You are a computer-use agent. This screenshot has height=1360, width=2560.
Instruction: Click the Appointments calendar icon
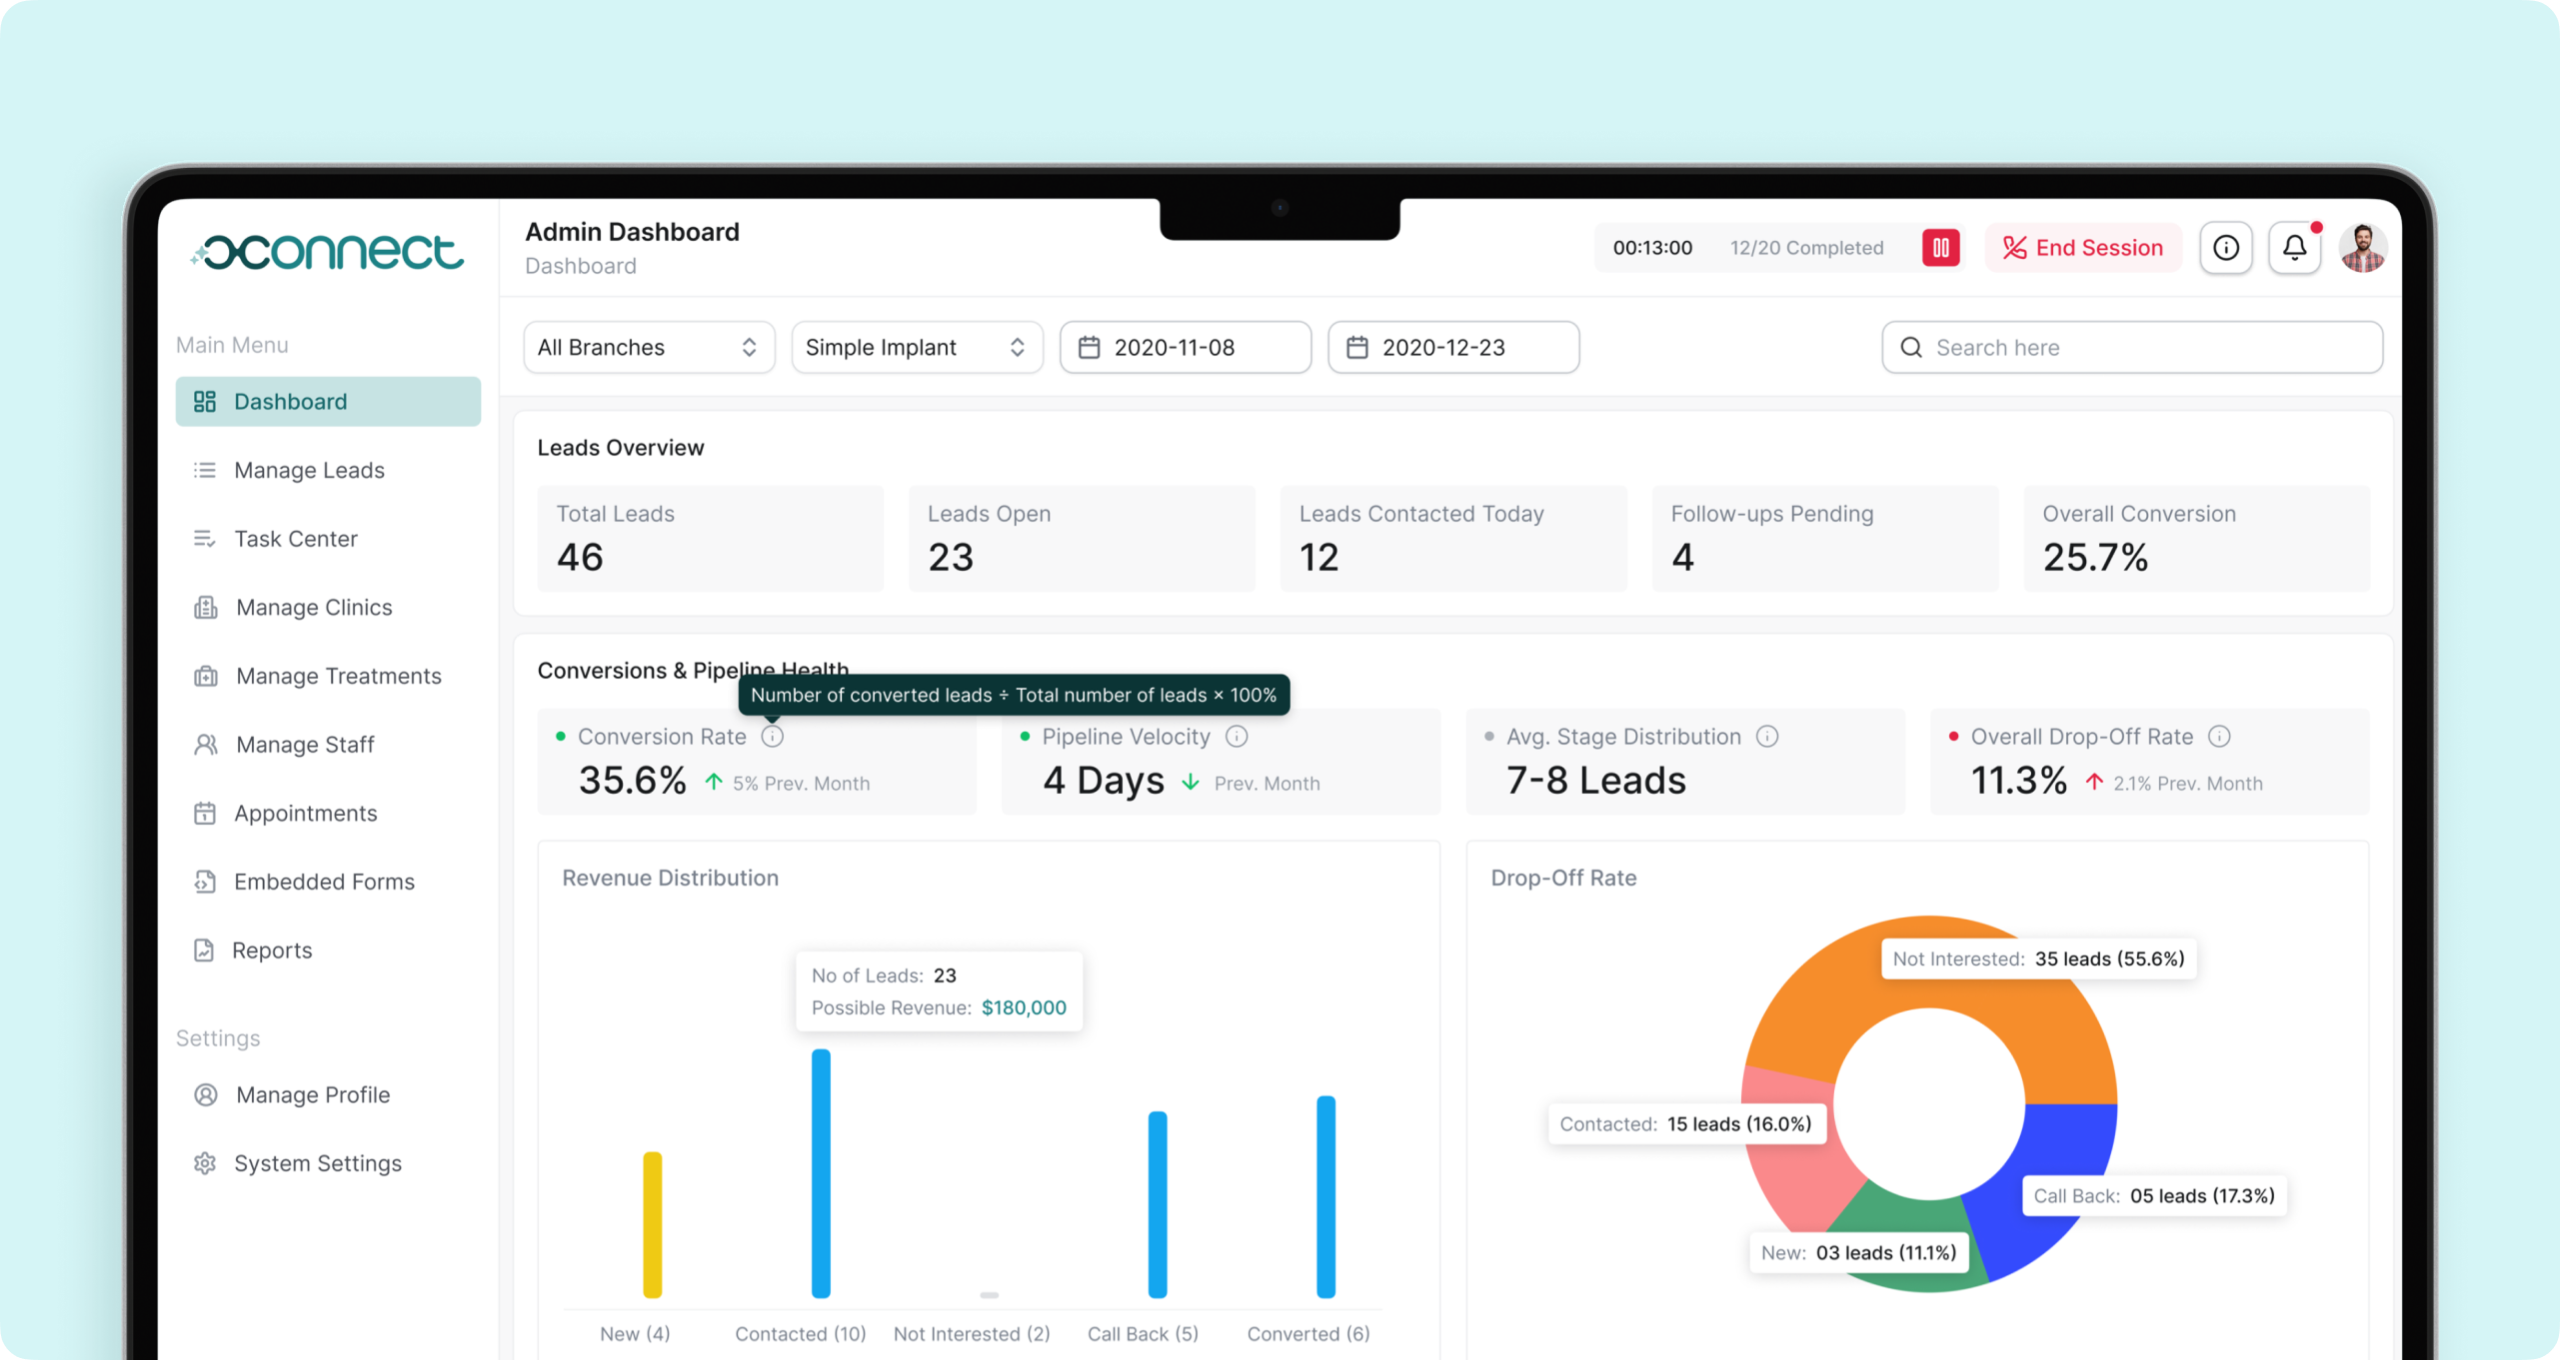coord(205,813)
